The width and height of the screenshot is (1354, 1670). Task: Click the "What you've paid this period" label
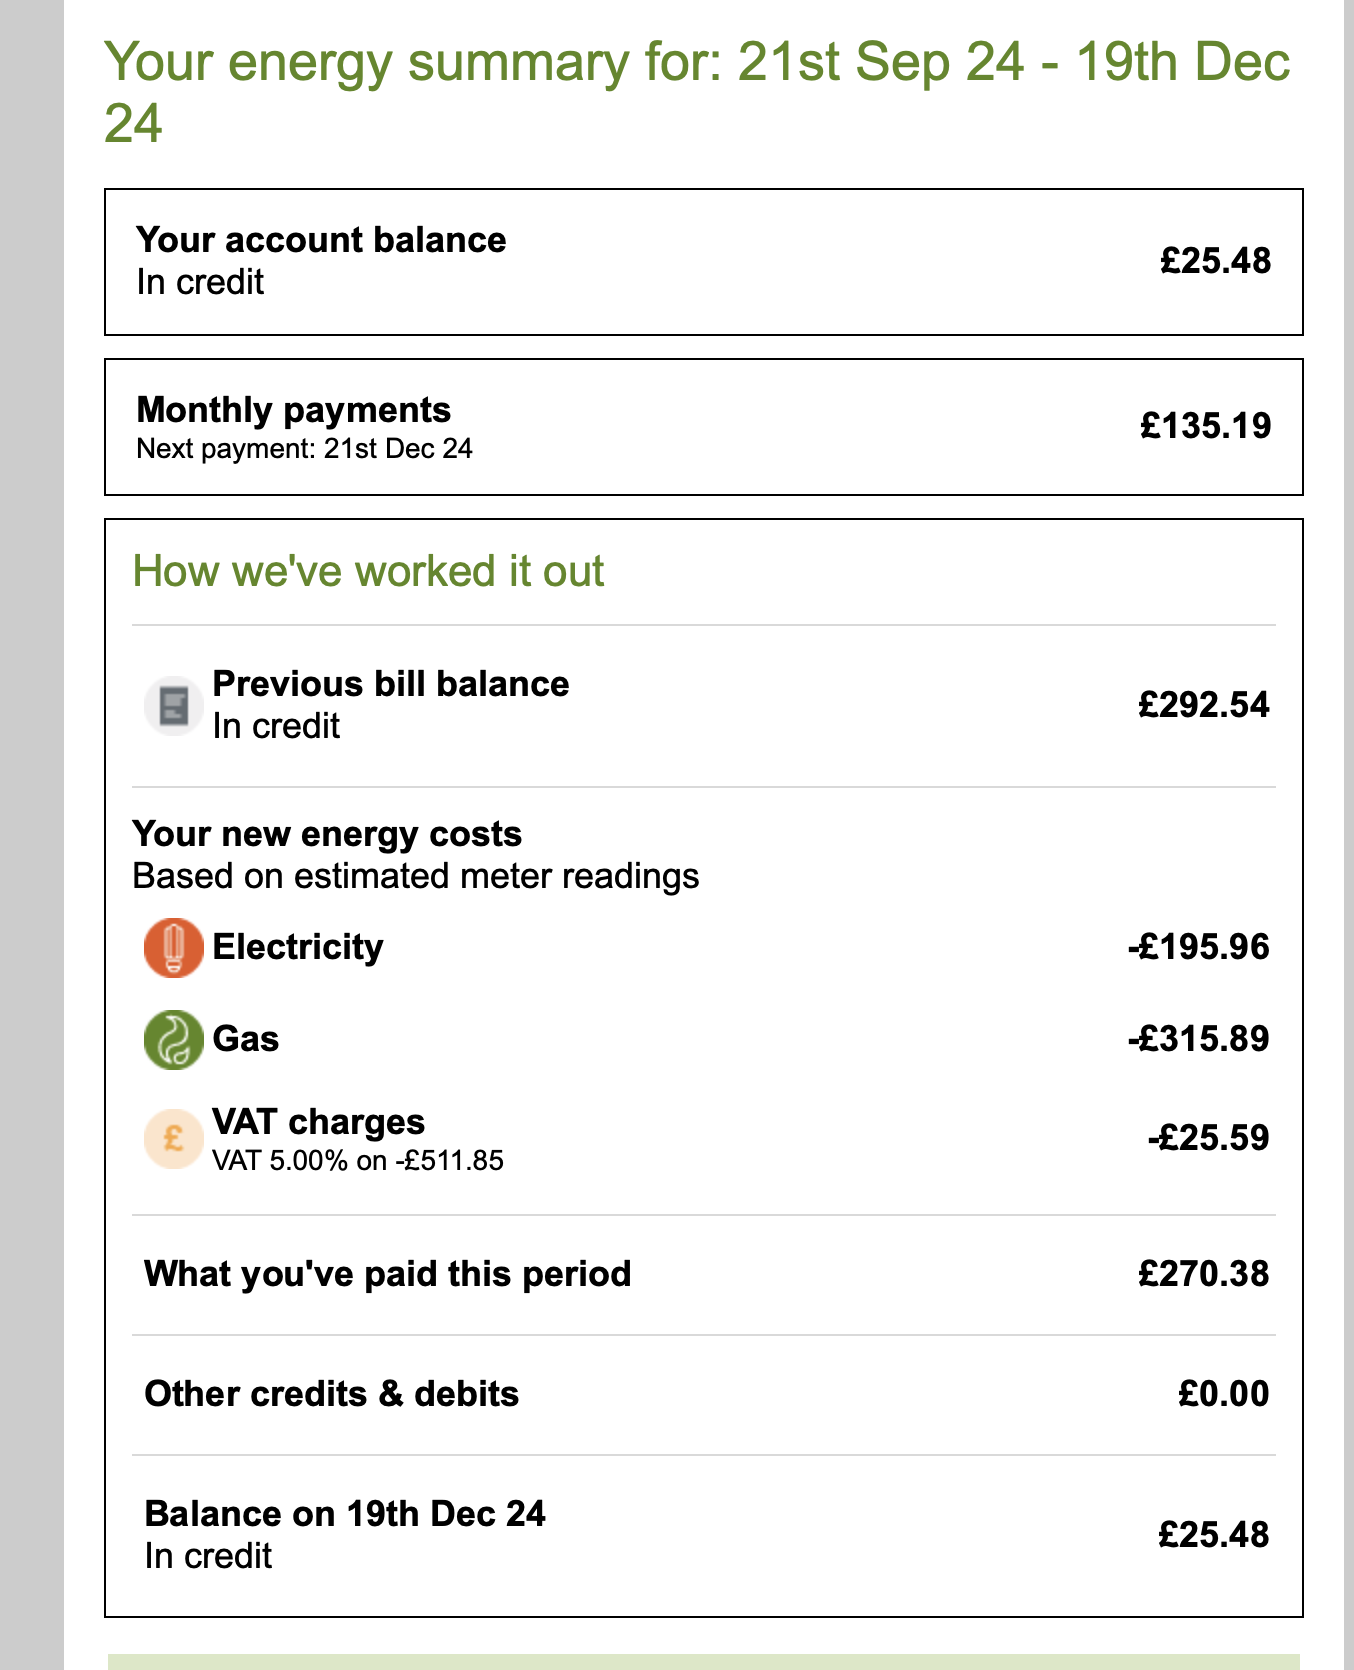(387, 1274)
